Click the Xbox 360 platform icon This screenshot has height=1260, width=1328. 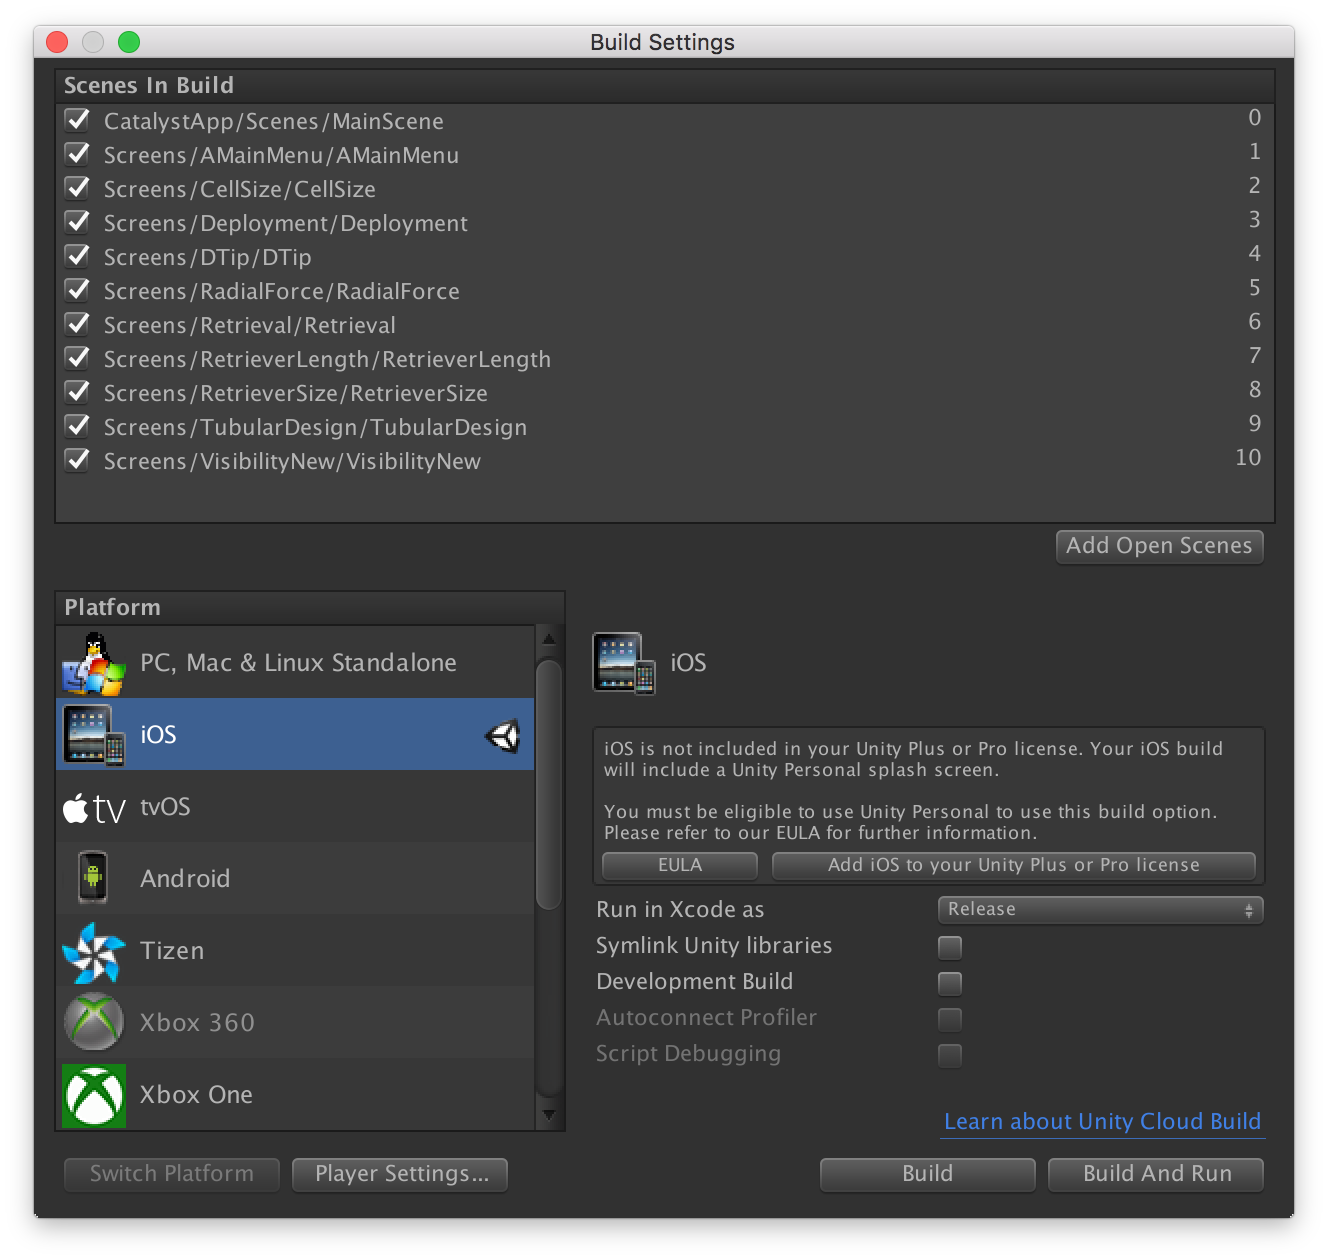click(x=93, y=1022)
